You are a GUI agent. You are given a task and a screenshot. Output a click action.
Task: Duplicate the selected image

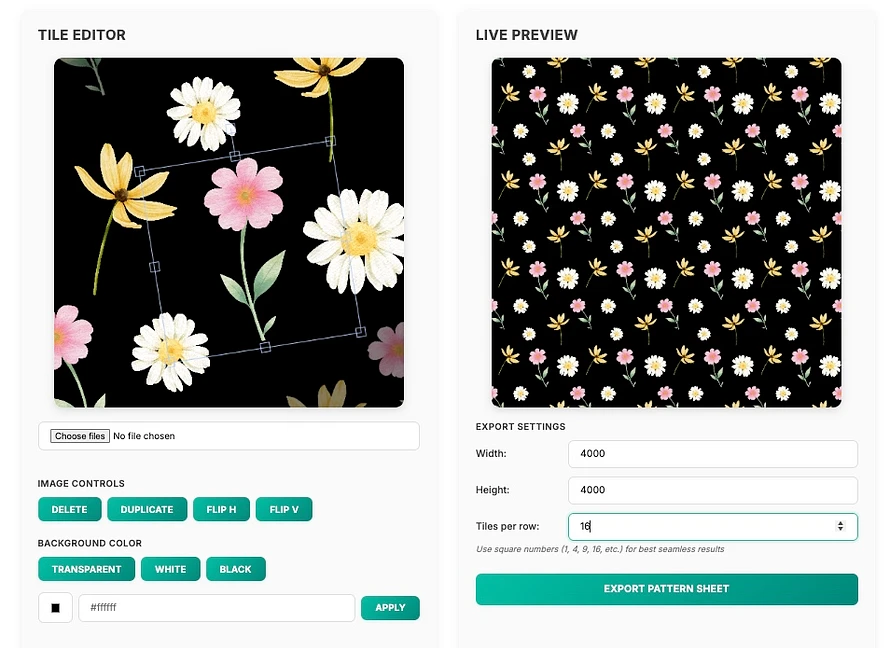tap(147, 509)
